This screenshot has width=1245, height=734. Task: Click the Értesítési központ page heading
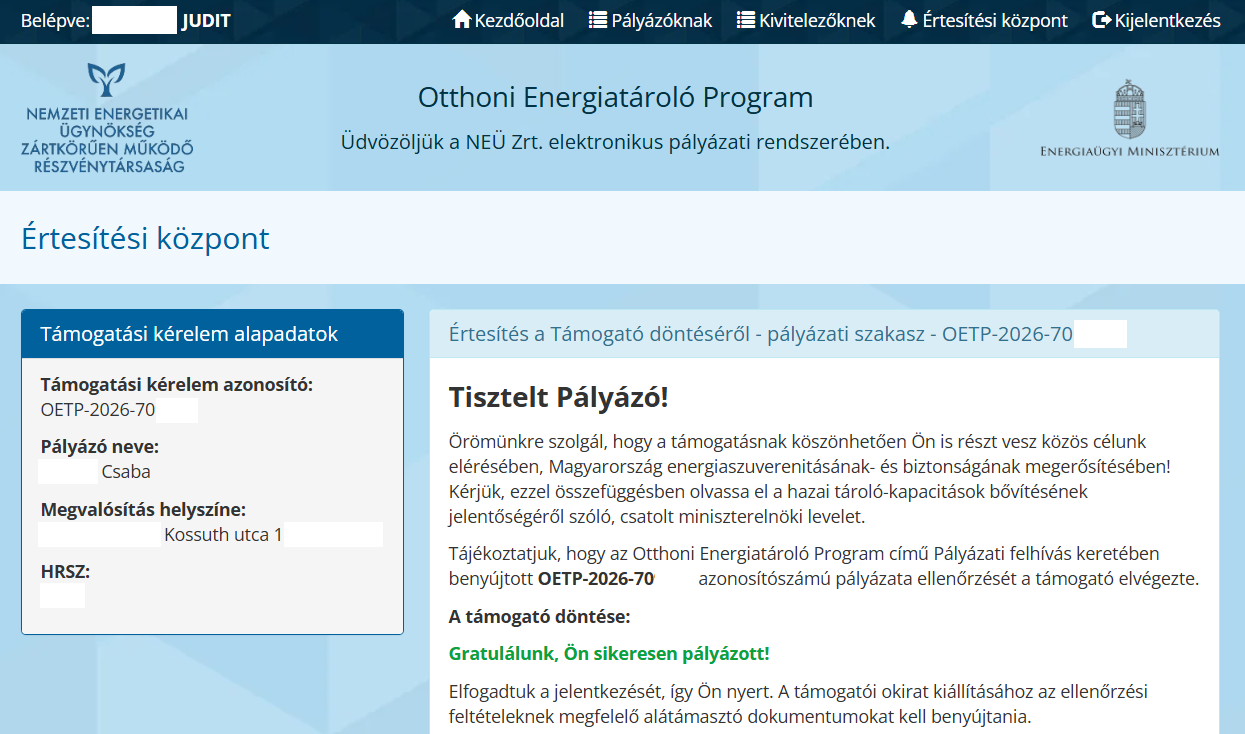(145, 239)
